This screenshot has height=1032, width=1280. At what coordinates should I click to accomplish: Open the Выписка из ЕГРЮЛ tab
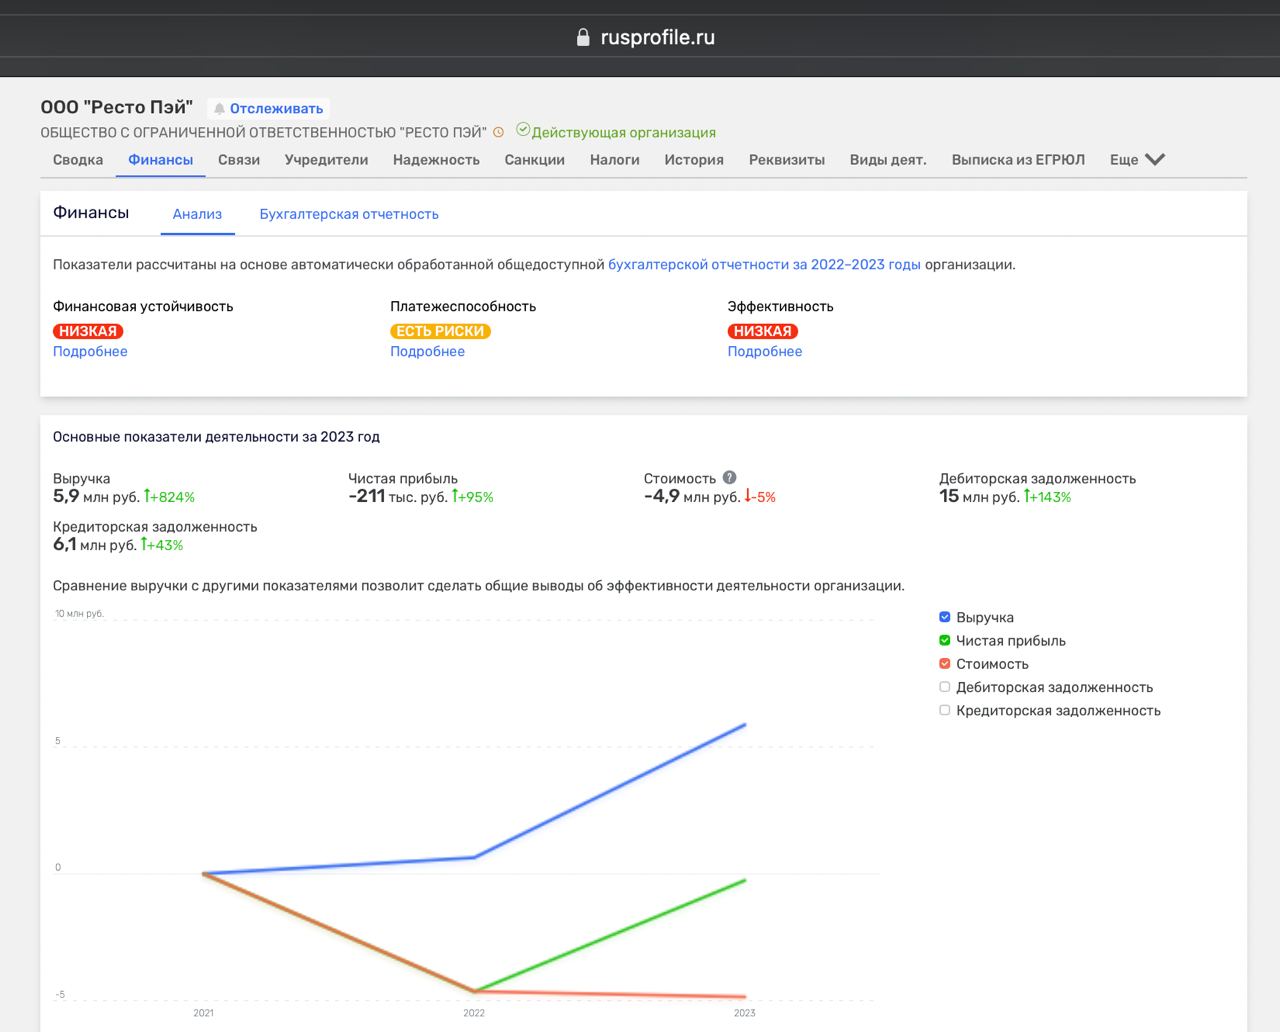[1018, 160]
